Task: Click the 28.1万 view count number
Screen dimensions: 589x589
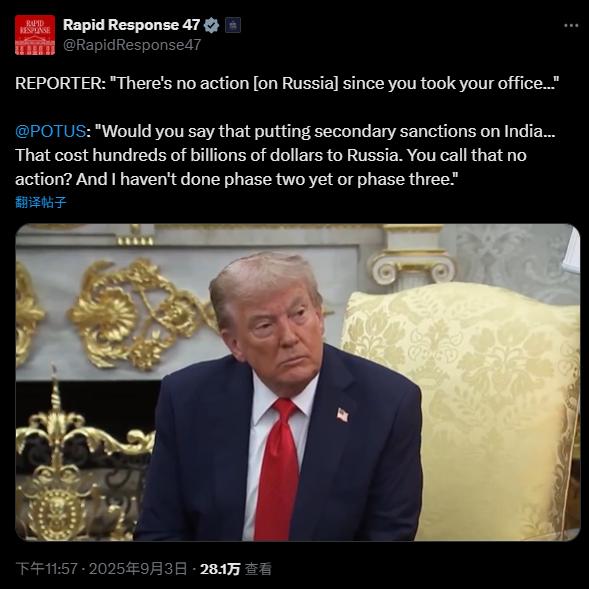Action: [220, 569]
